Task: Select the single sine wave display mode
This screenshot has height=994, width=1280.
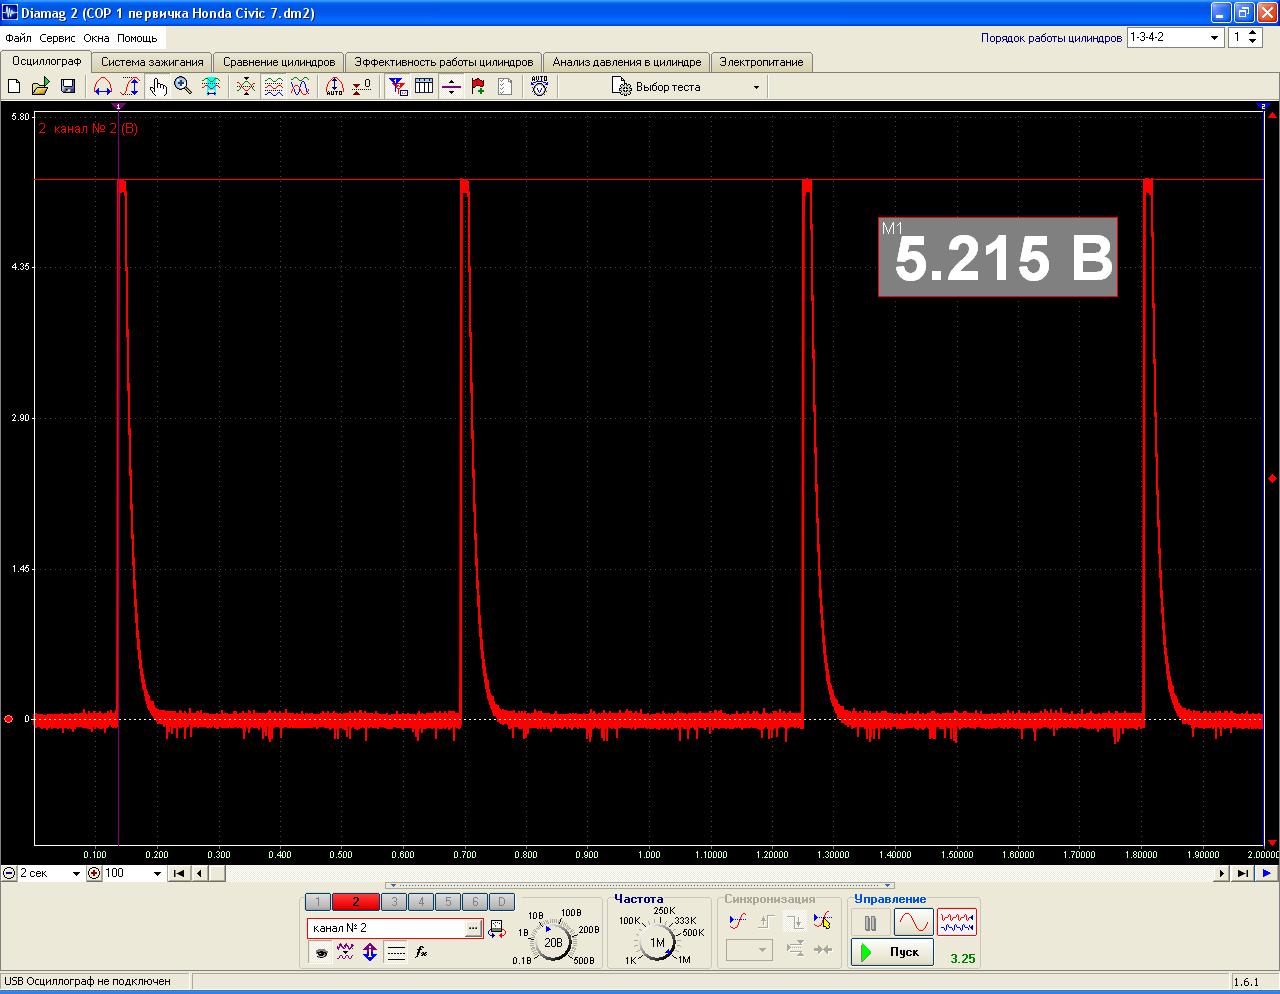Action: tap(913, 922)
